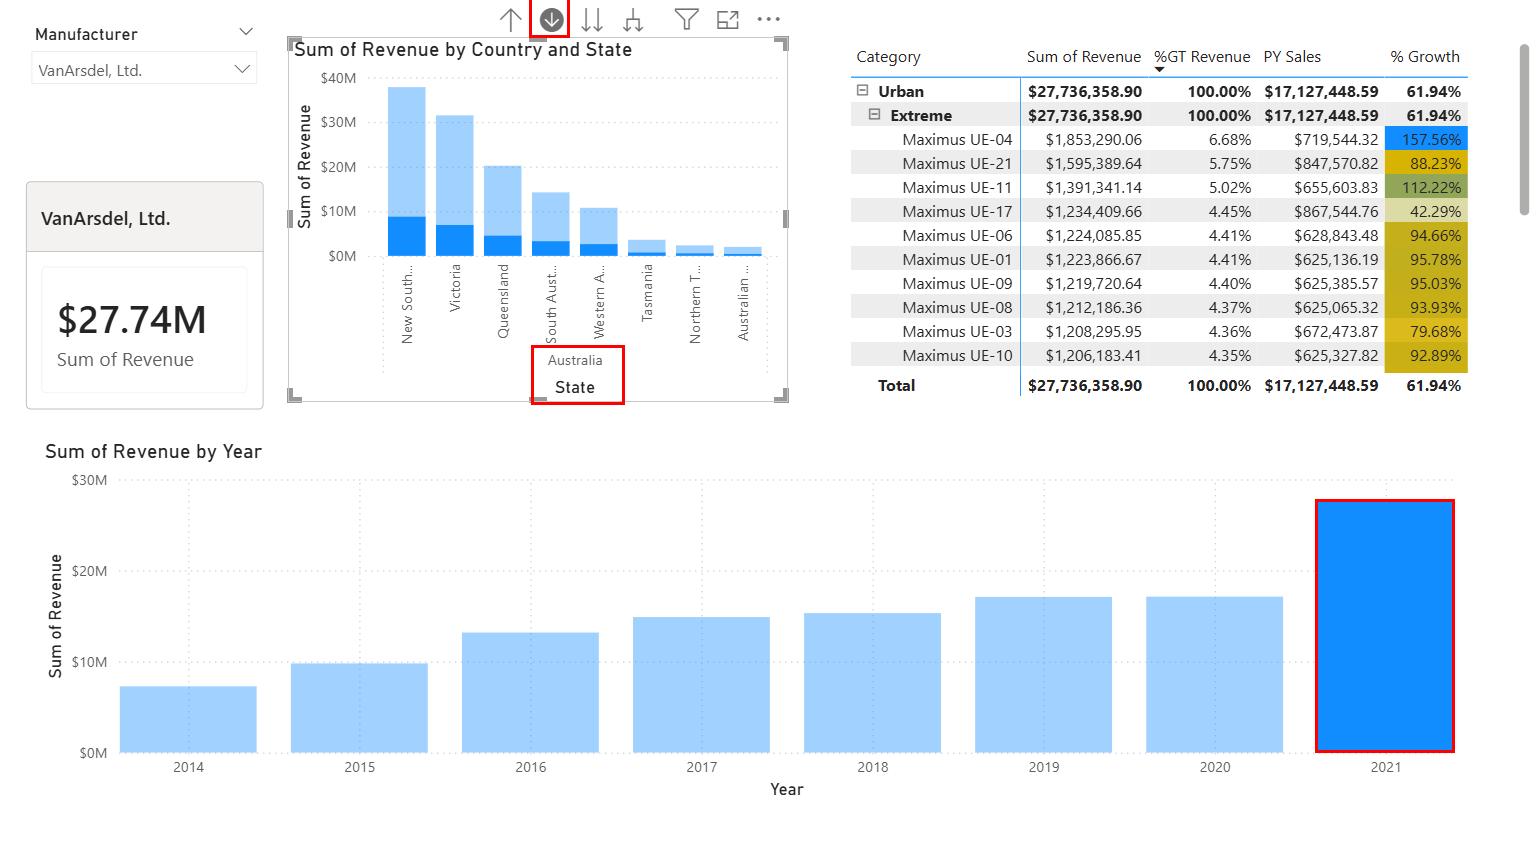Click the $847,570.82 PY Sales cell

[x=1336, y=163]
